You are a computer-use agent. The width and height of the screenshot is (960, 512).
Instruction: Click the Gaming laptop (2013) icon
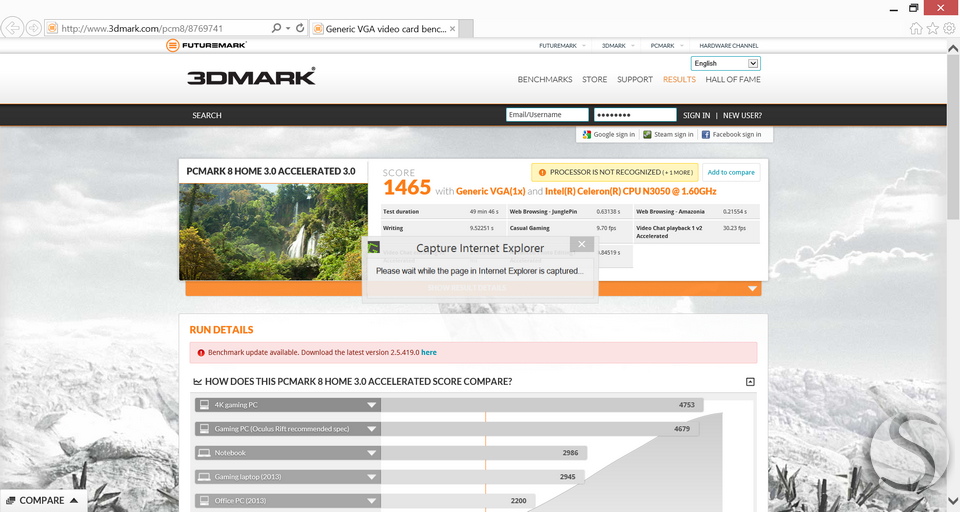point(204,477)
